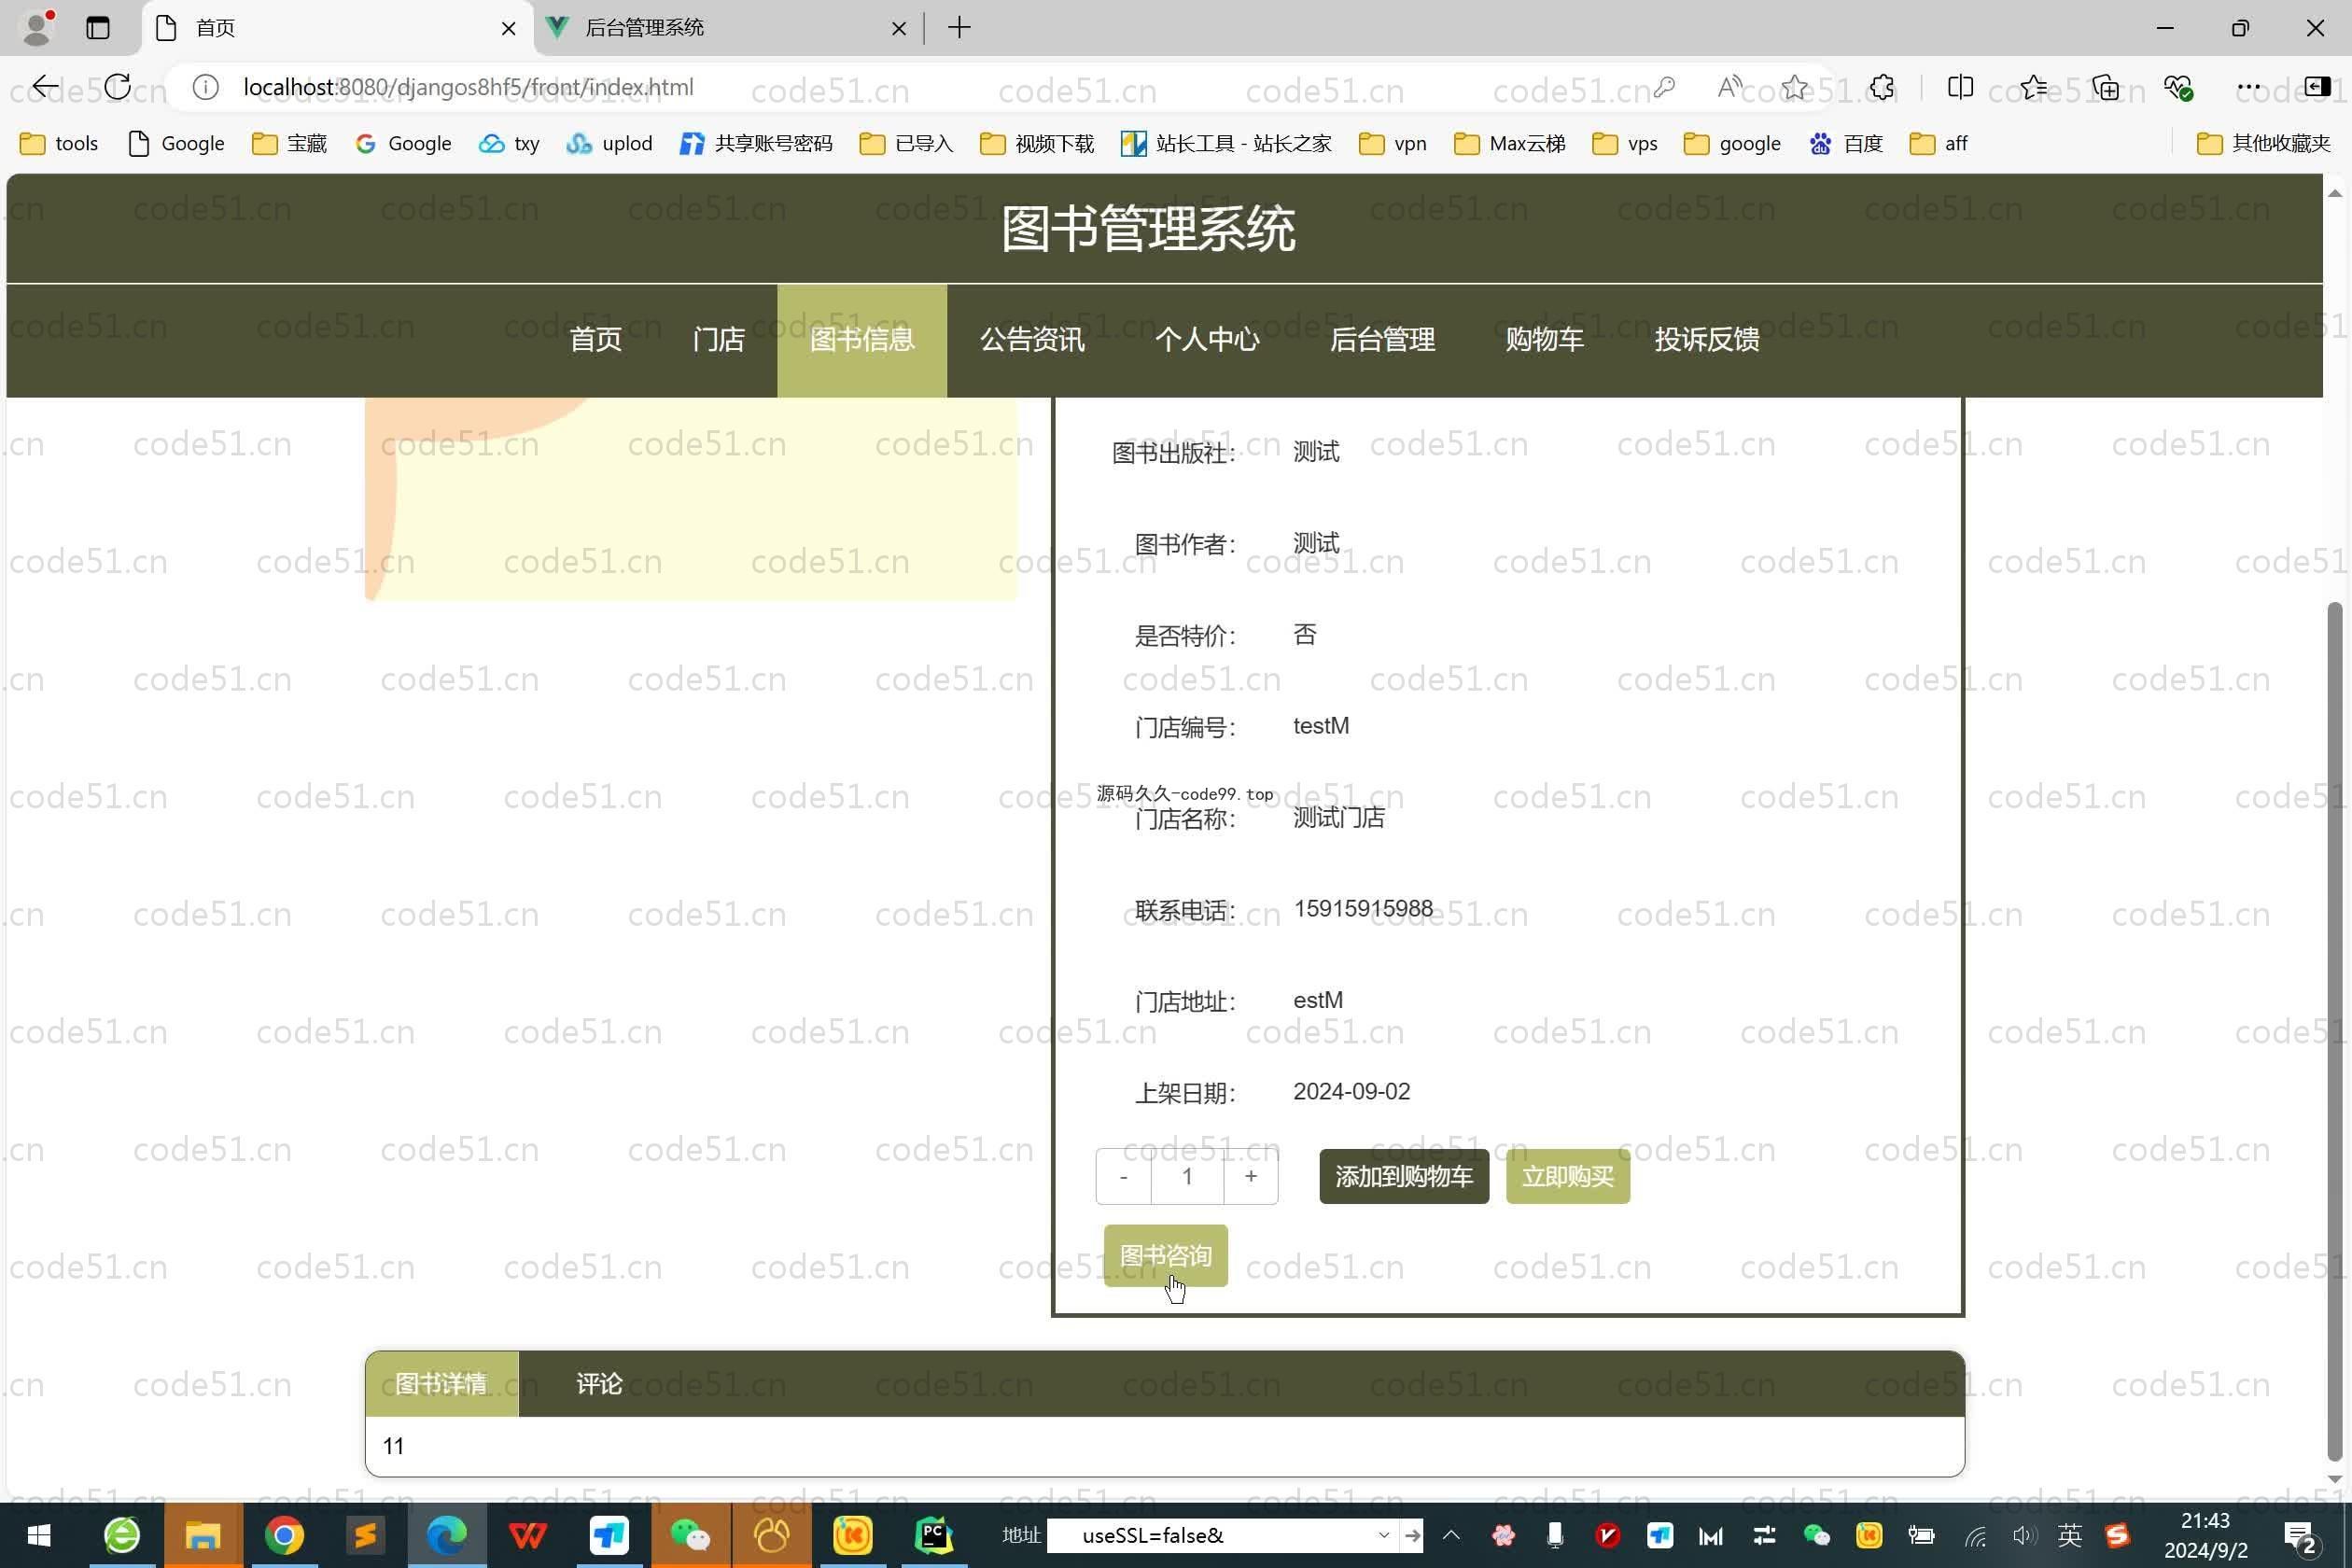This screenshot has width=2352, height=1568.
Task: Activate the Read aloud icon
Action: pos(1729,87)
